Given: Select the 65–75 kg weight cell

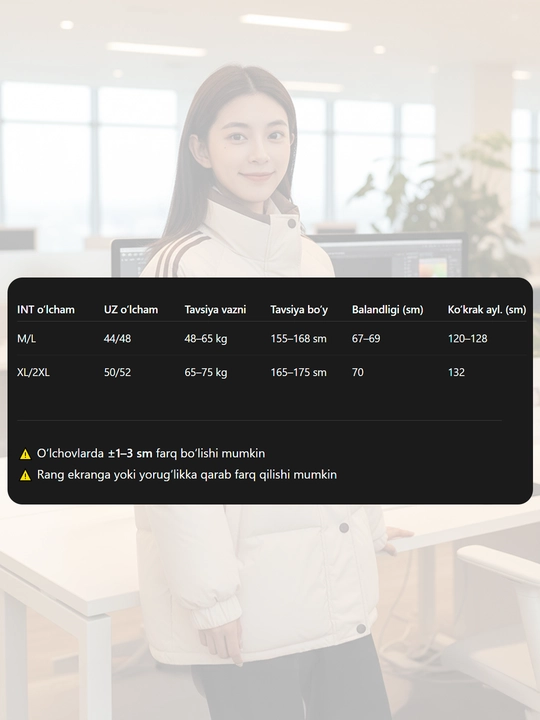Looking at the screenshot, I should pos(206,372).
